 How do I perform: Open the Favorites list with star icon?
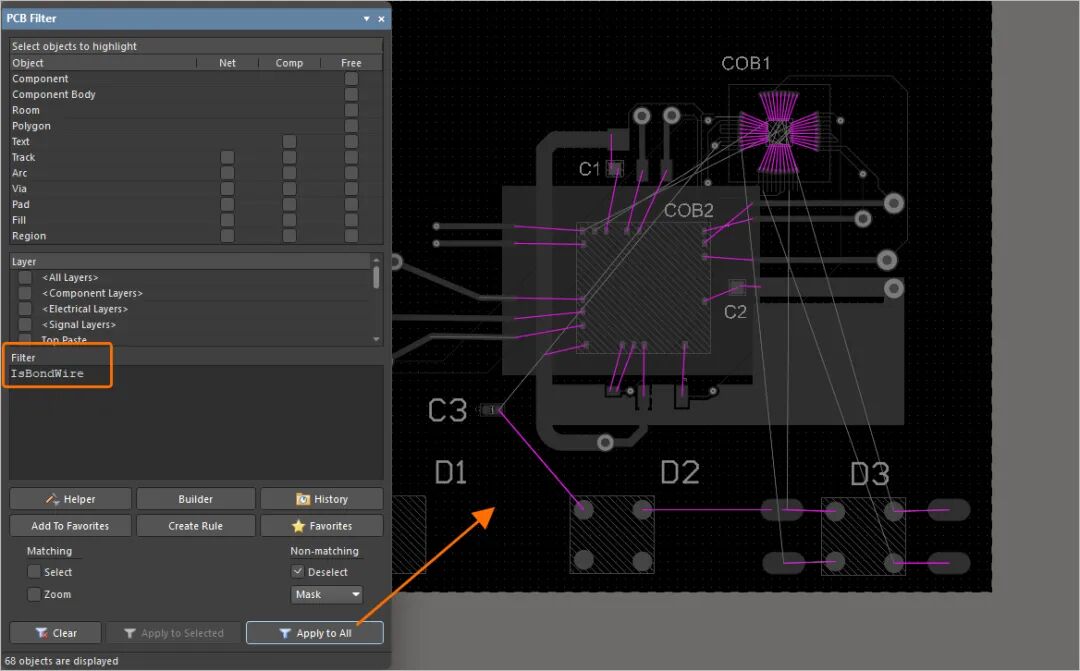point(322,526)
